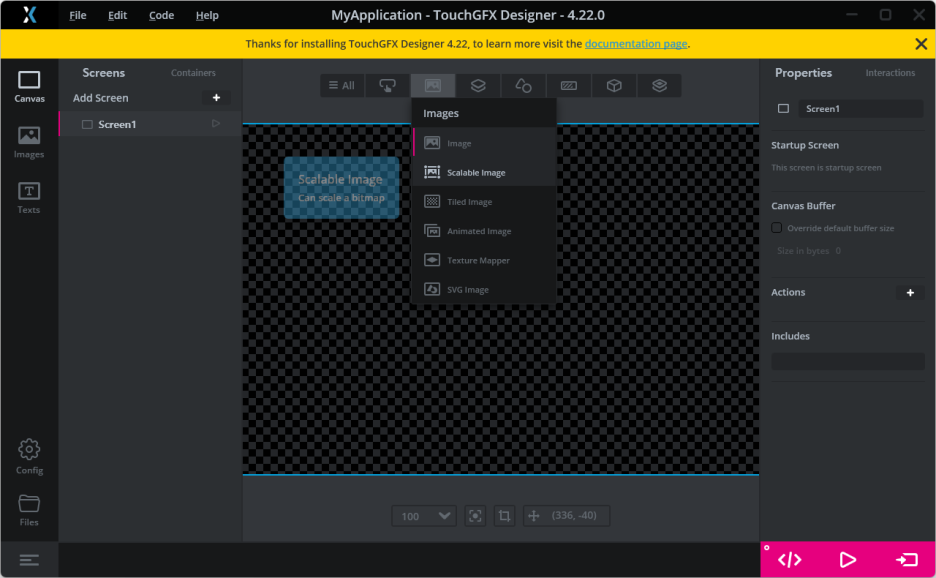Image resolution: width=936 pixels, height=578 pixels.
Task: Open the Code menu
Action: [x=161, y=15]
